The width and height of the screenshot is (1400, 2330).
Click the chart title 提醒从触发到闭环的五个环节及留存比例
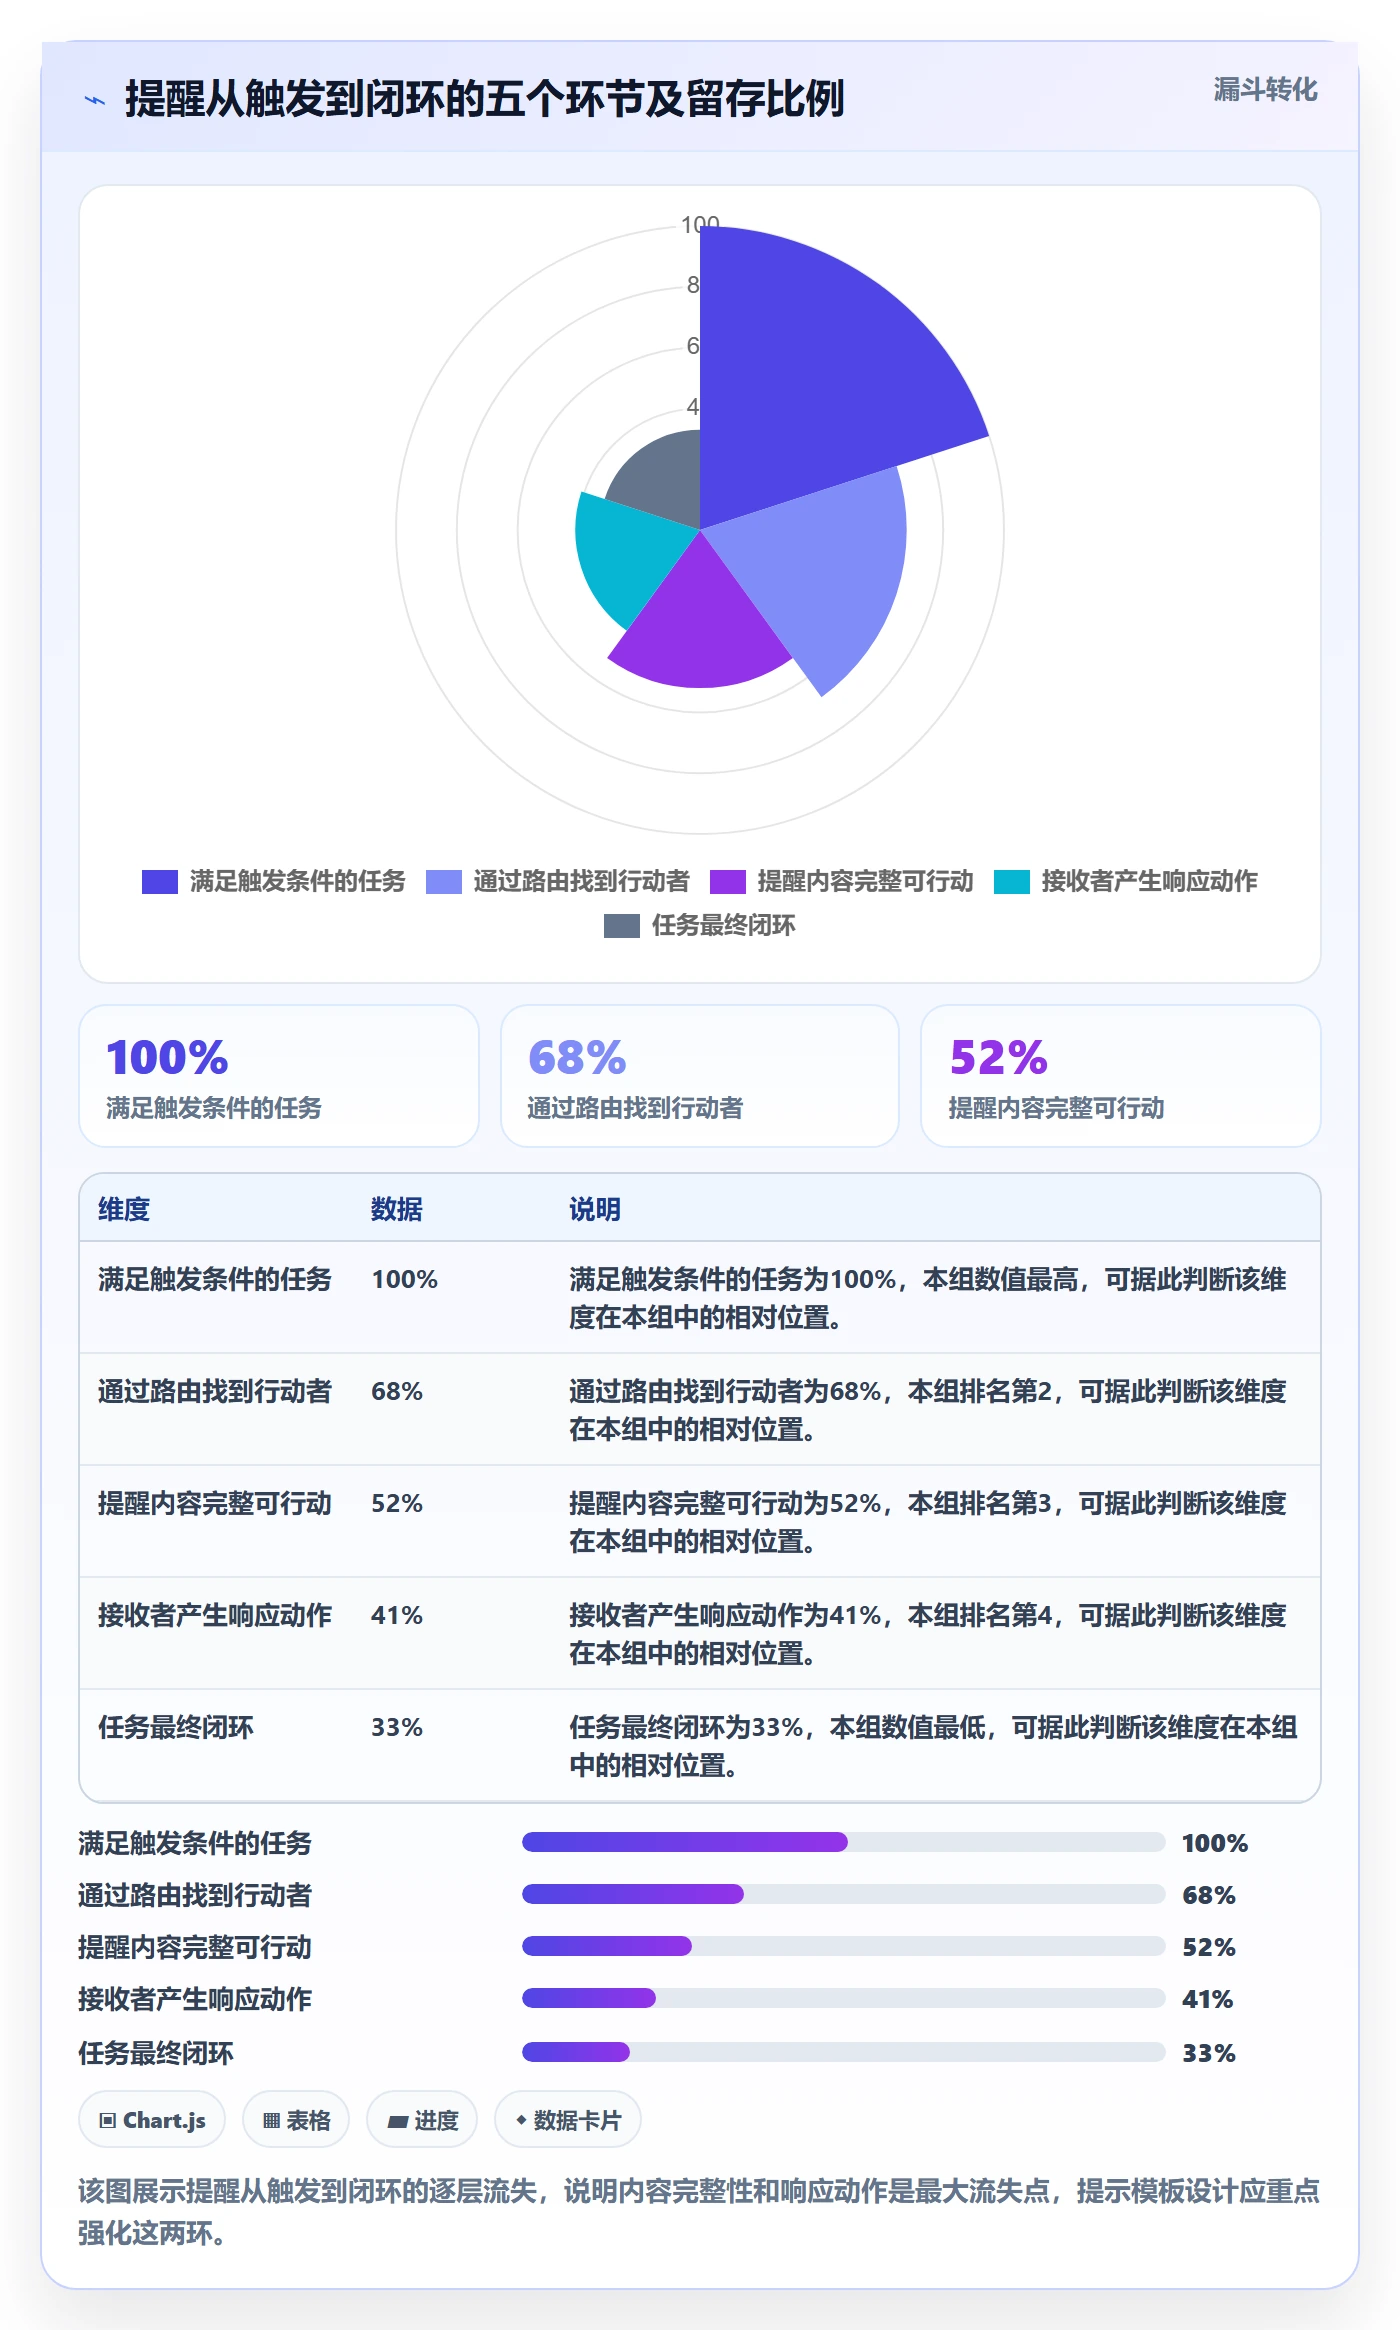point(485,99)
